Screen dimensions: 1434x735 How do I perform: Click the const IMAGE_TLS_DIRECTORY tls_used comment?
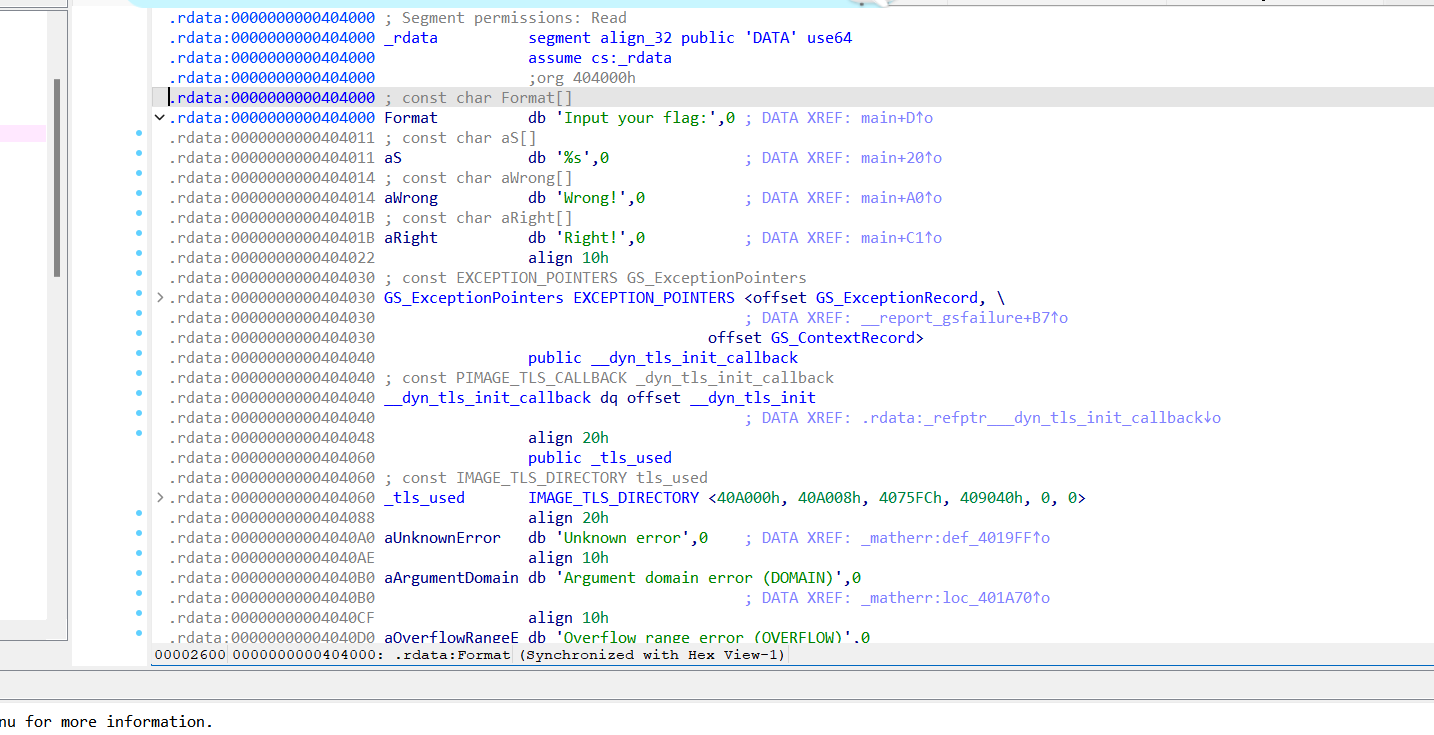(x=546, y=478)
